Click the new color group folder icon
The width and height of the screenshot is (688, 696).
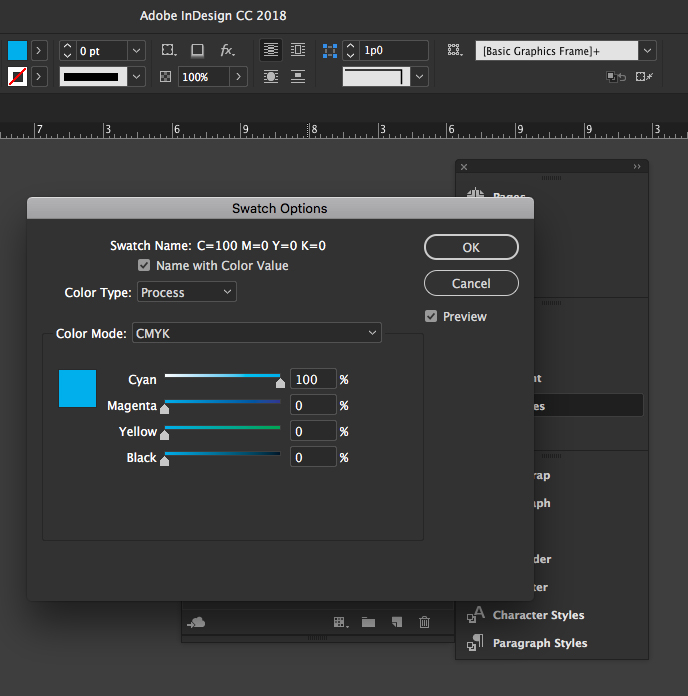(x=368, y=622)
